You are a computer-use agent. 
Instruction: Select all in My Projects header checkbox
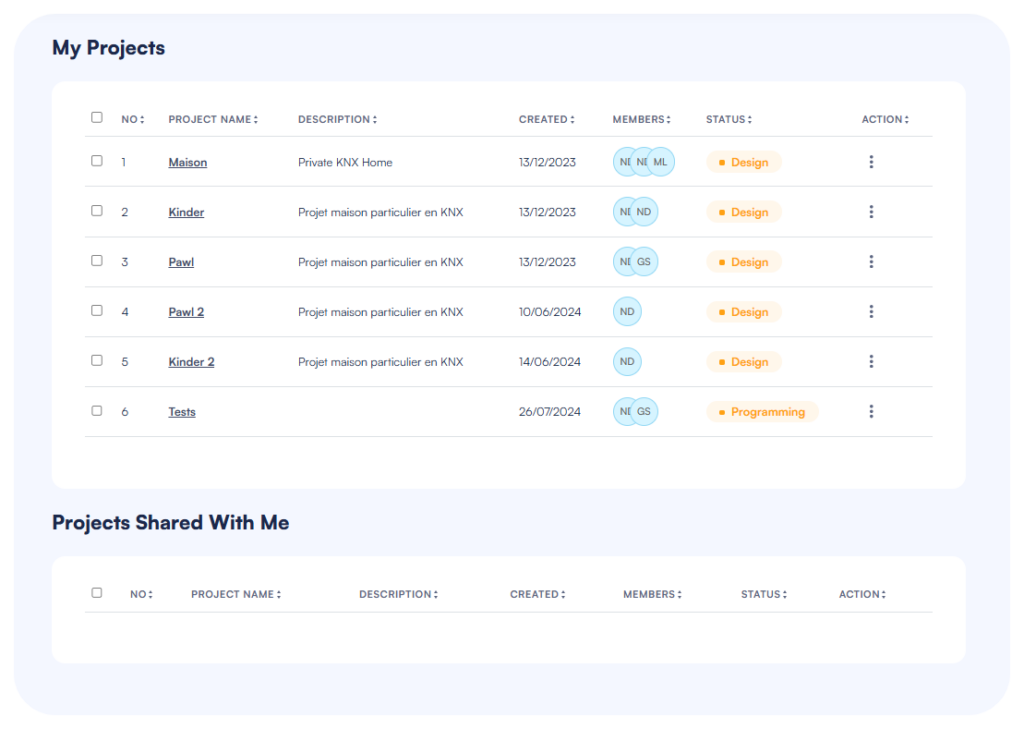pyautogui.click(x=97, y=118)
